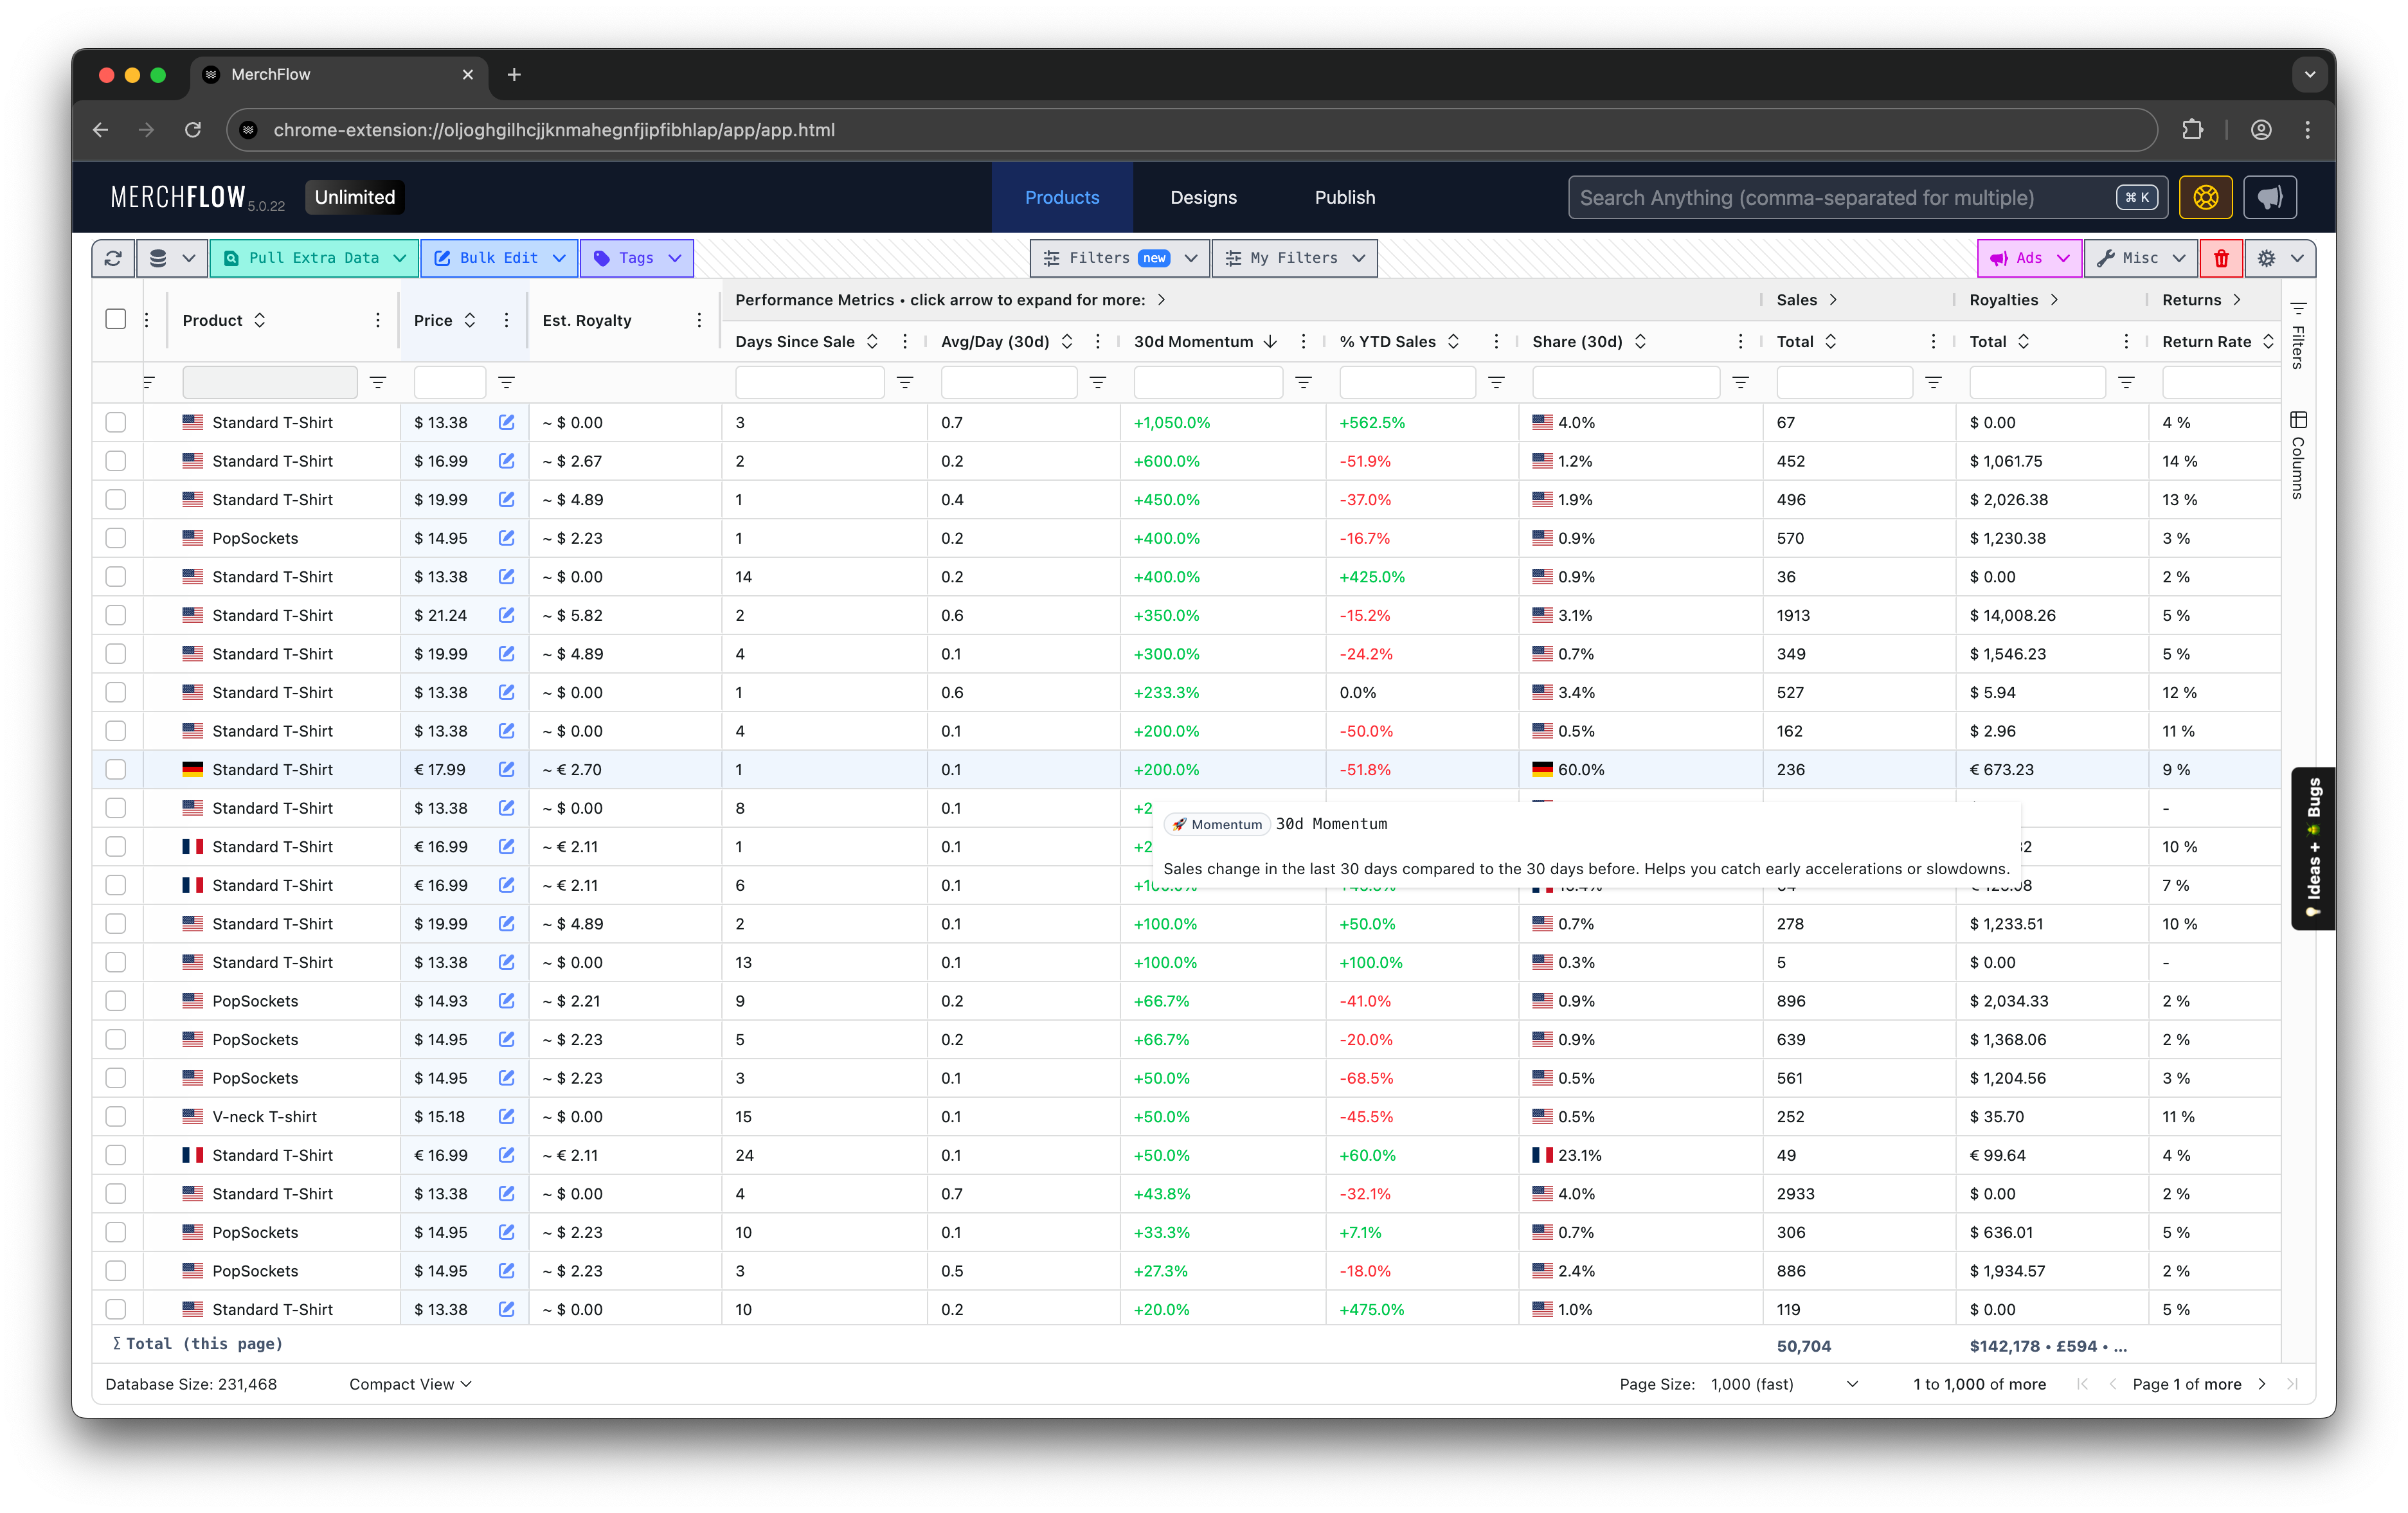Click the orange lifebuoy help icon
The width and height of the screenshot is (2408, 1513).
[x=2205, y=197]
